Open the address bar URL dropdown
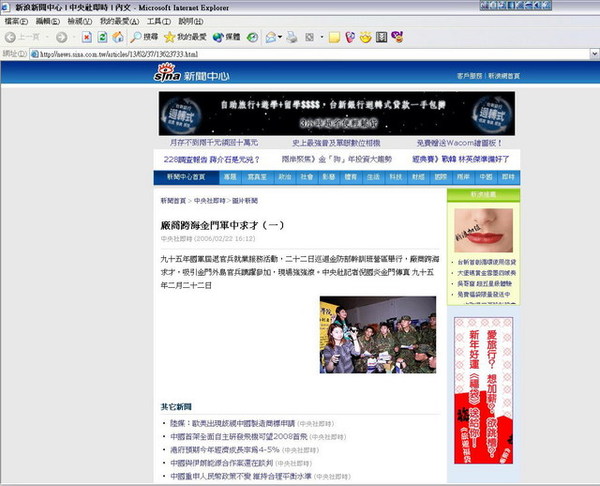This screenshot has width=600, height=486. point(595,54)
